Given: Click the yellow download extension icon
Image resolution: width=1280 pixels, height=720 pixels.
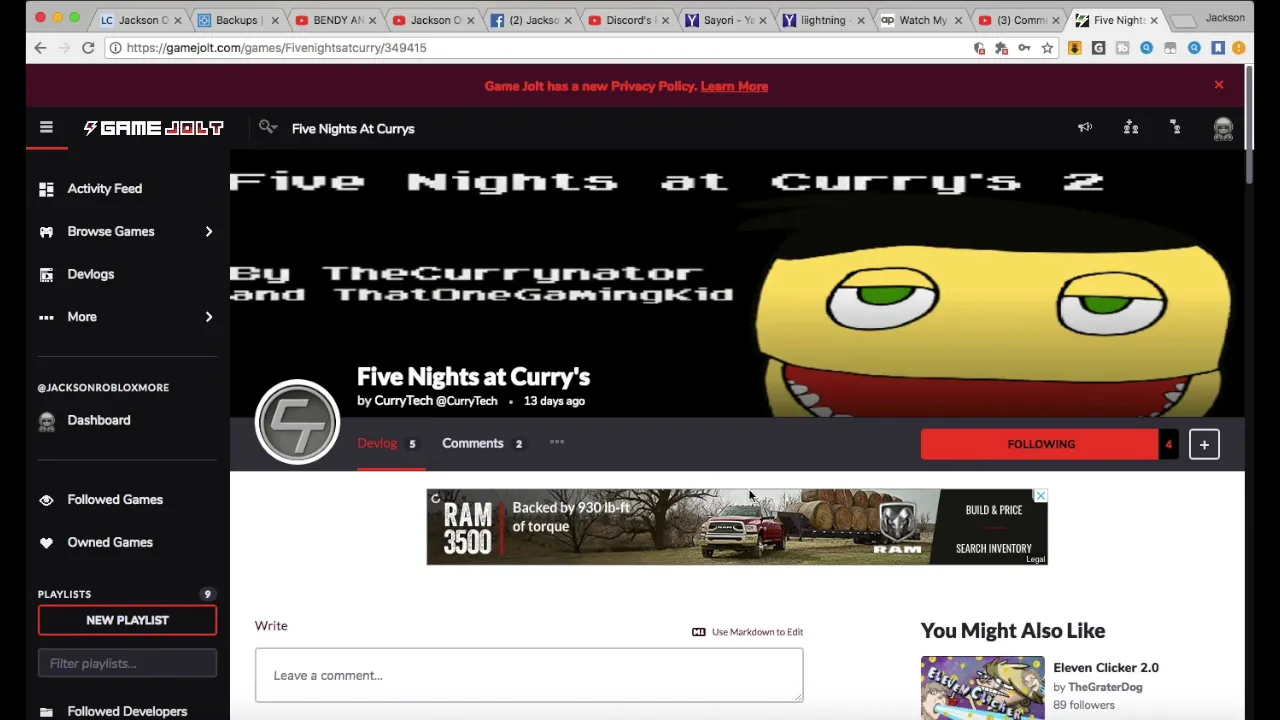Looking at the screenshot, I should click(x=1074, y=47).
